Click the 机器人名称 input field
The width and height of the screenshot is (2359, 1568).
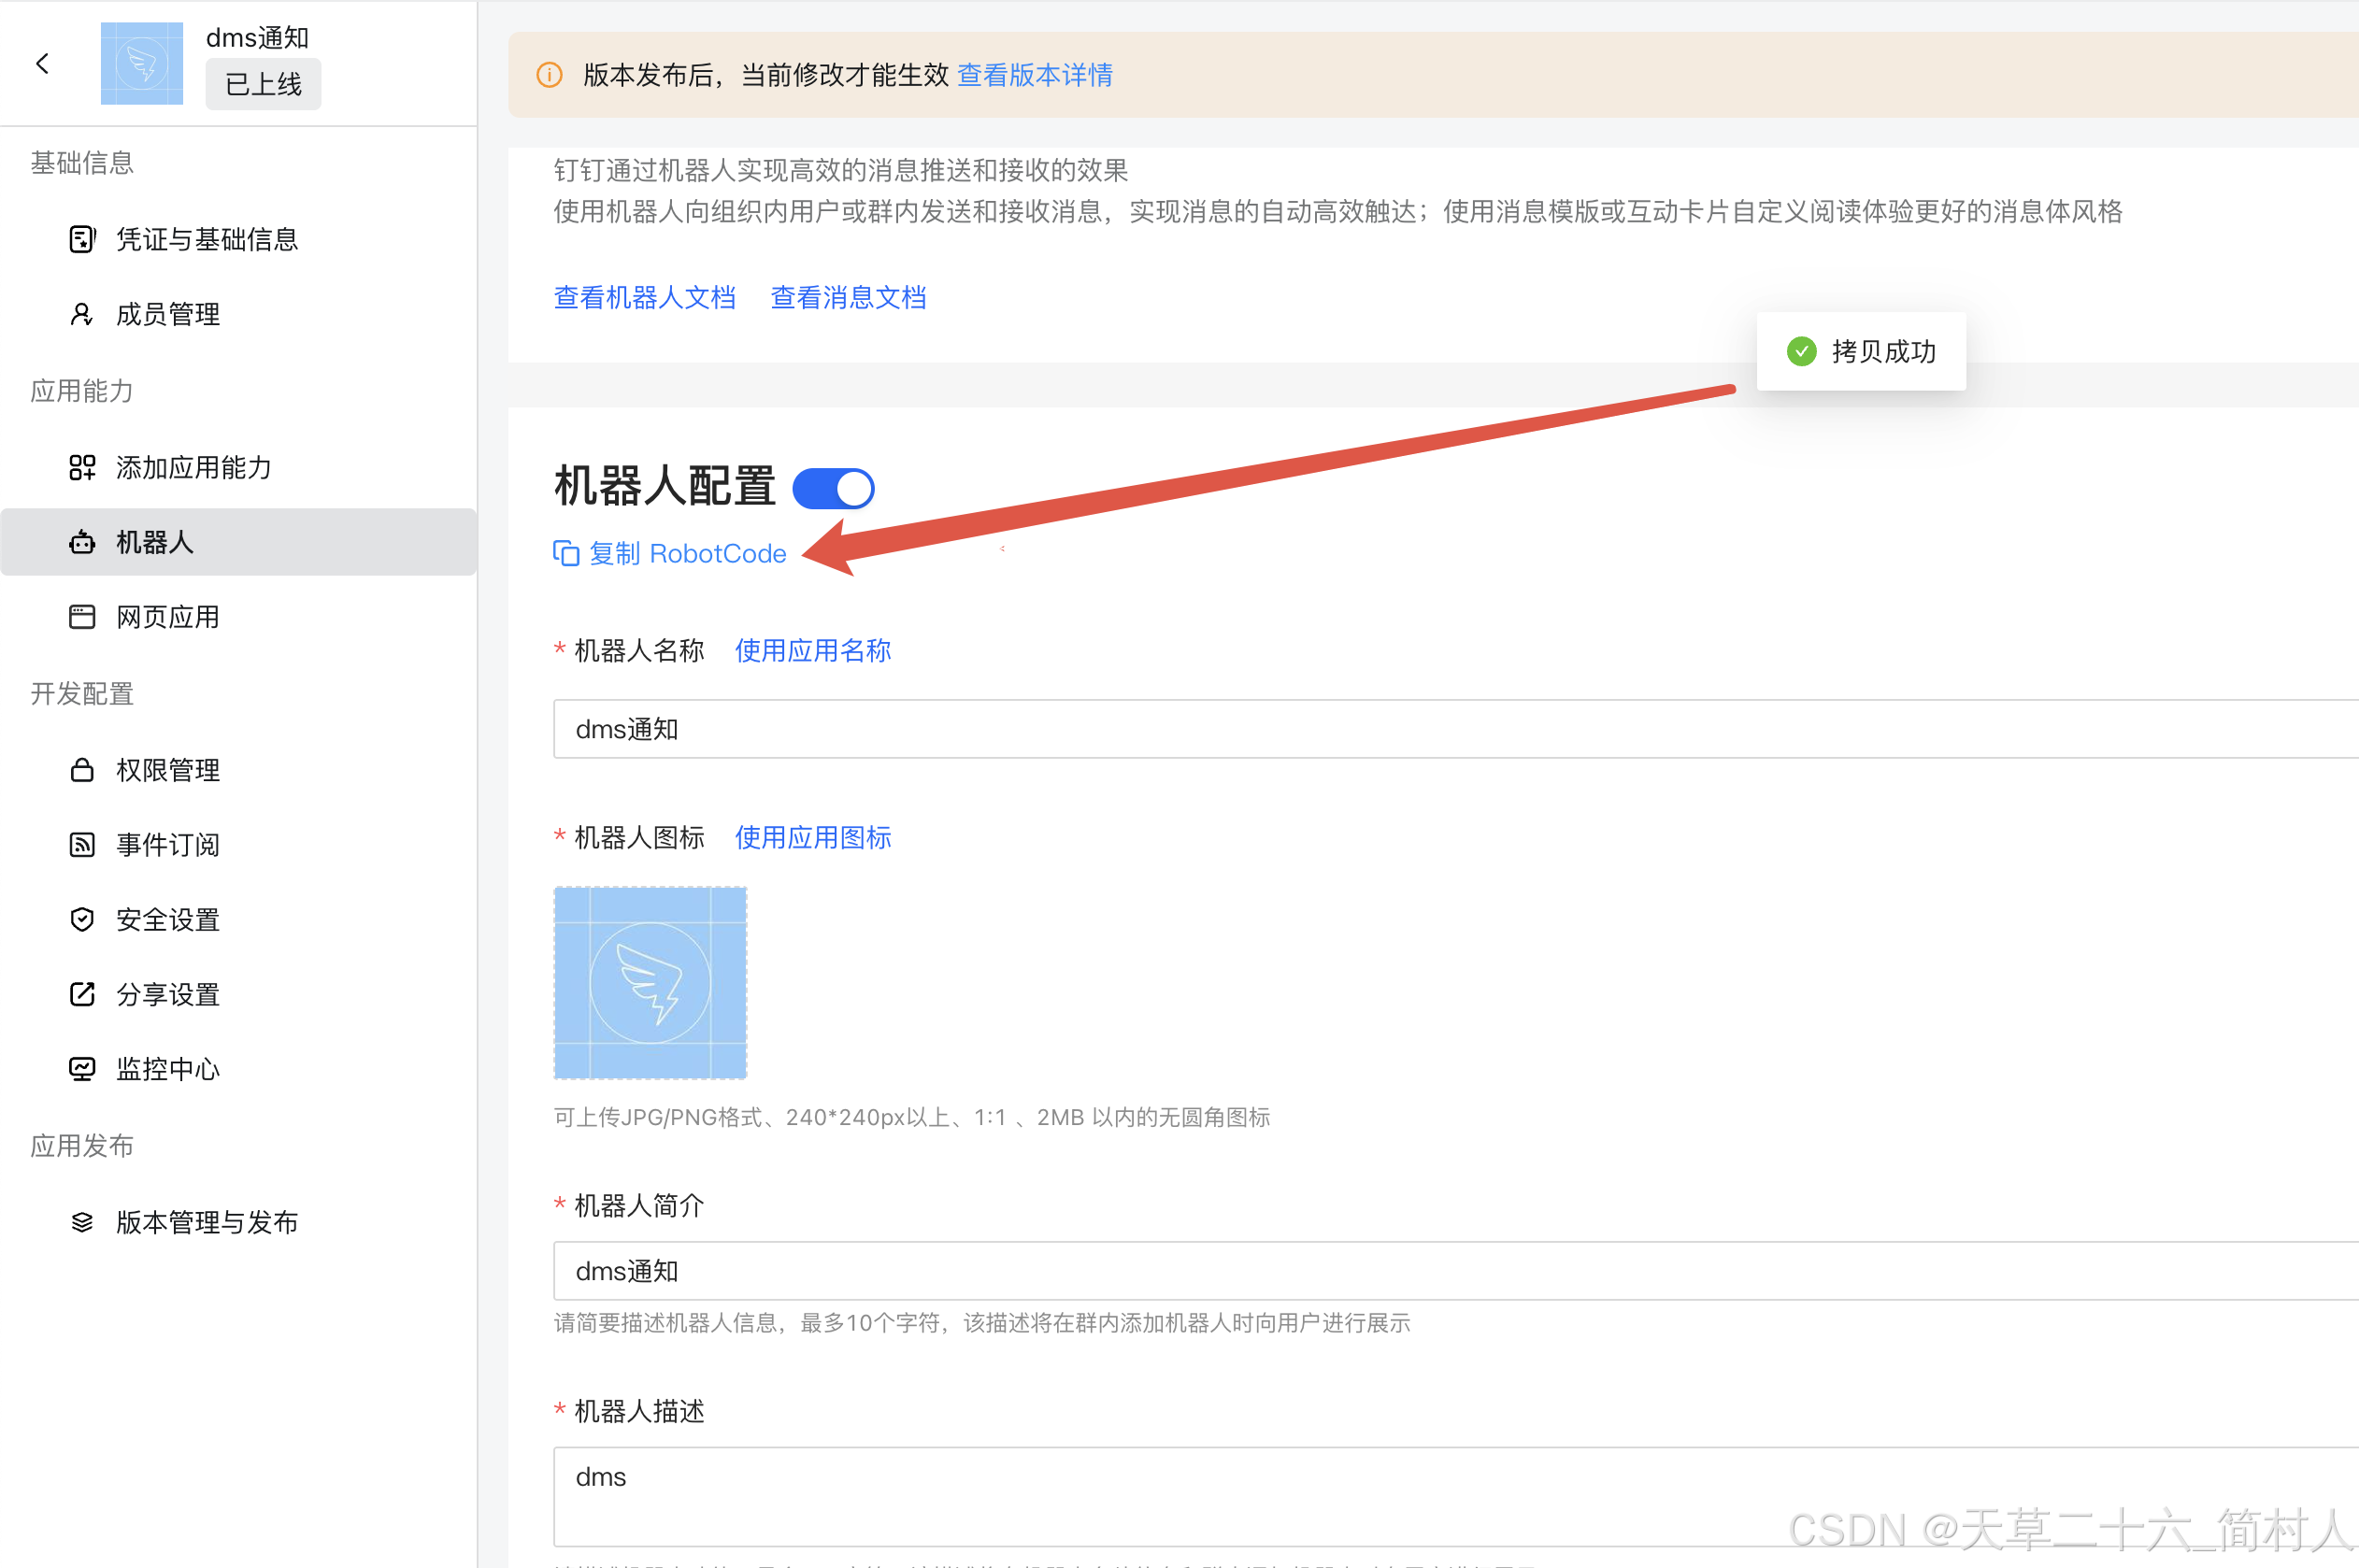[x=1400, y=729]
